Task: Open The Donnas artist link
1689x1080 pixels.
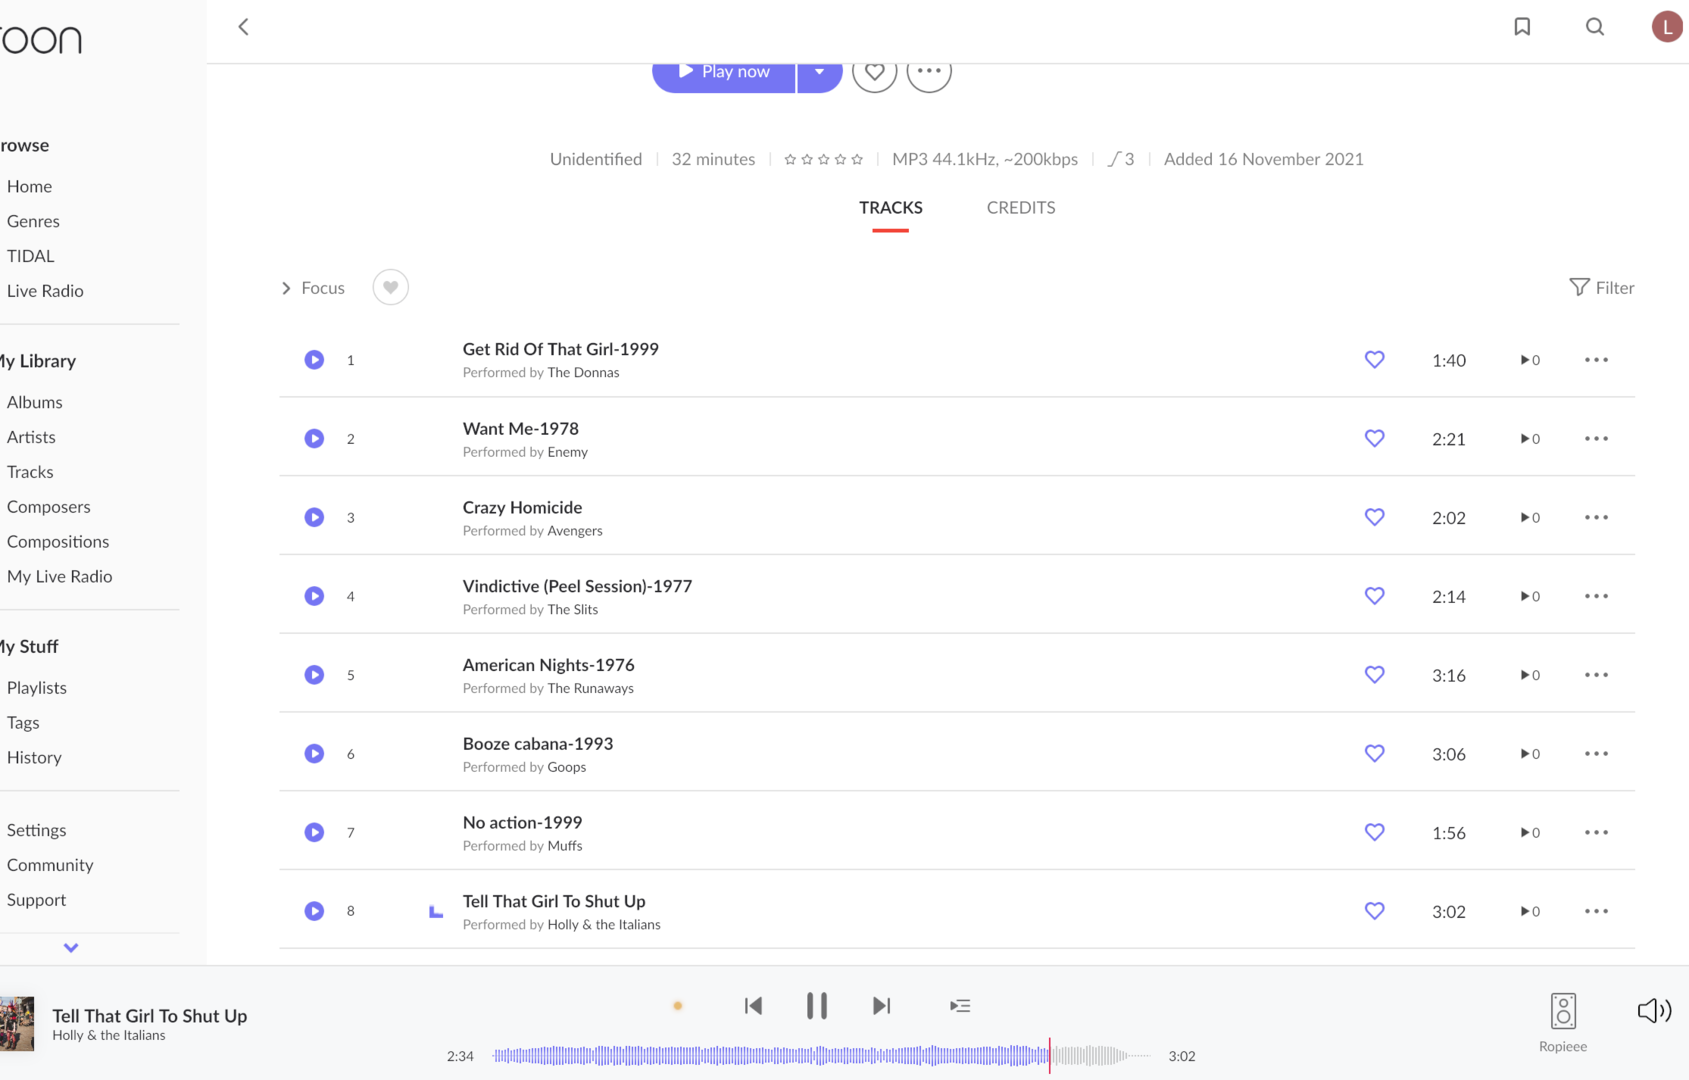Action: point(583,373)
